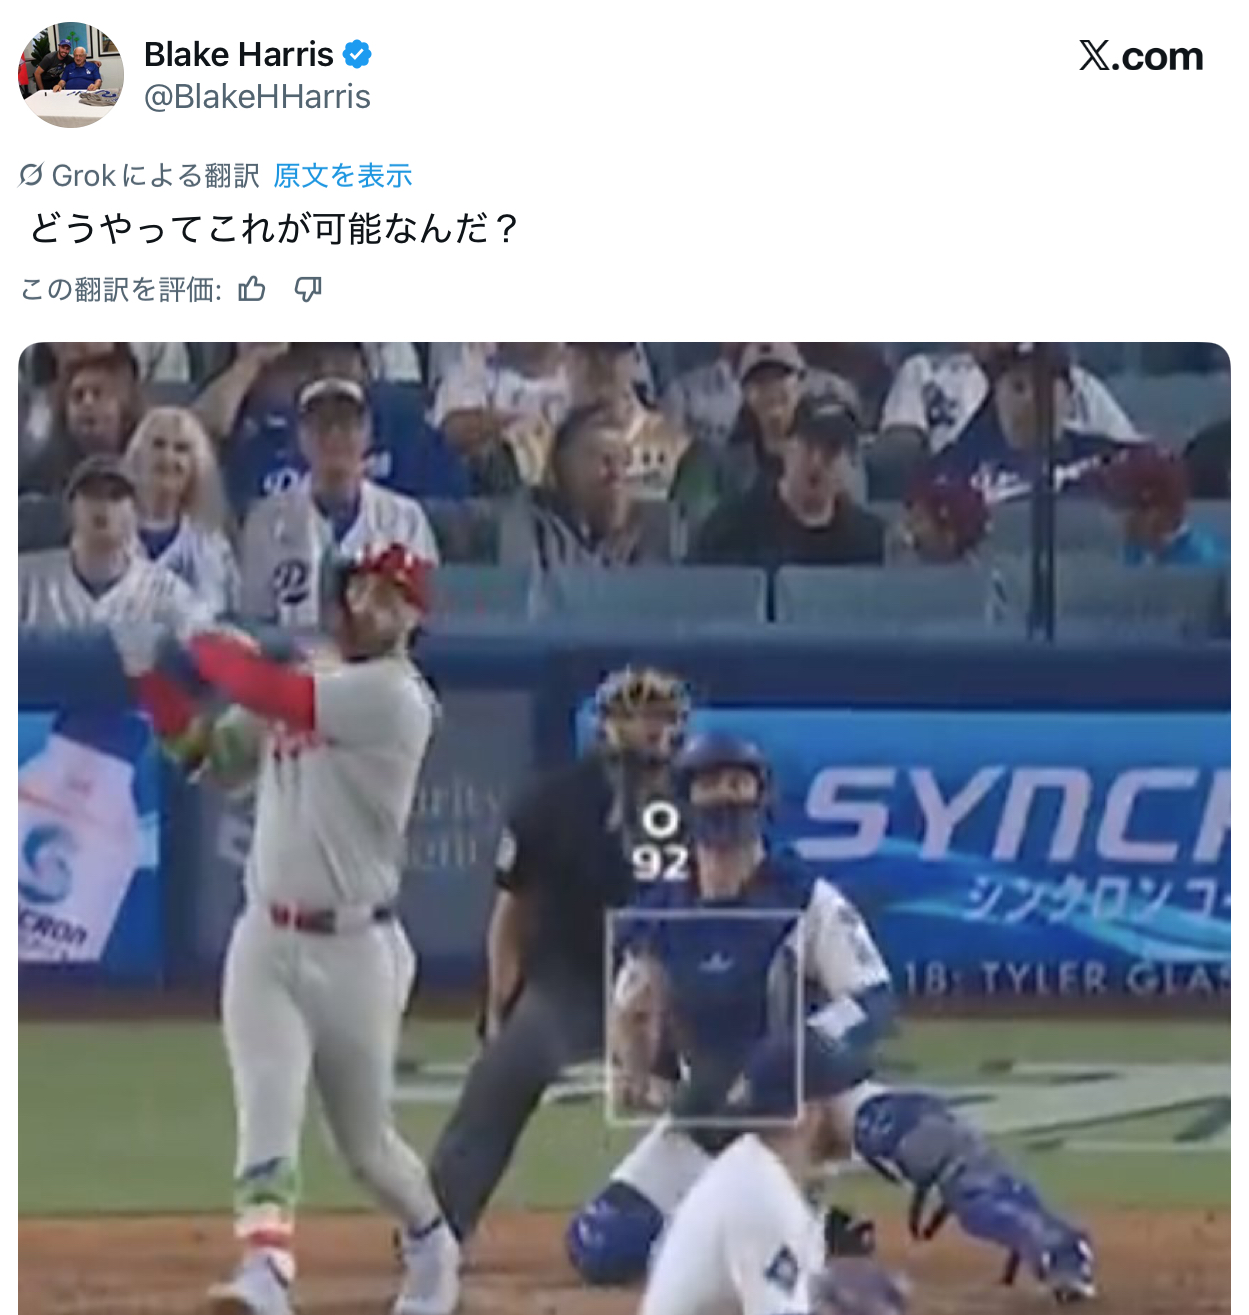Image resolution: width=1249 pixels, height=1315 pixels.
Task: Click the この翻訳を評価 label
Action: (x=121, y=290)
